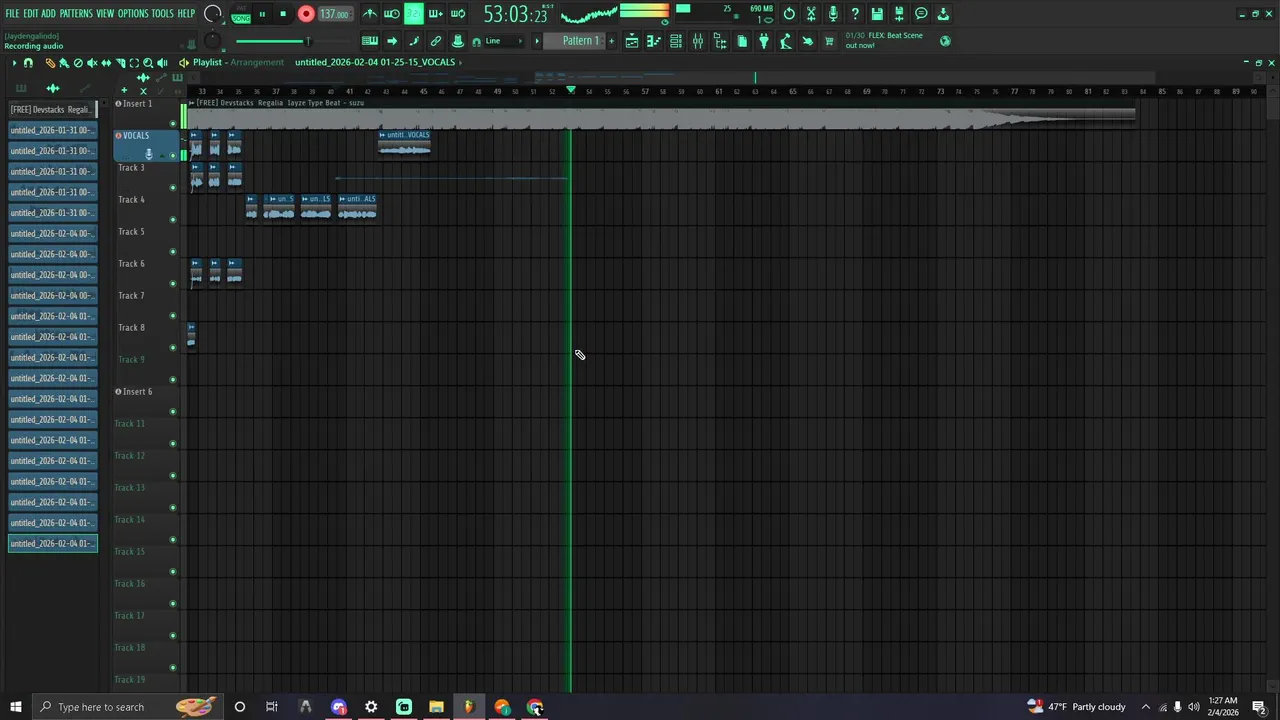Select the Paint brush tool in Playlist
This screenshot has width=1280, height=720.
[64, 63]
